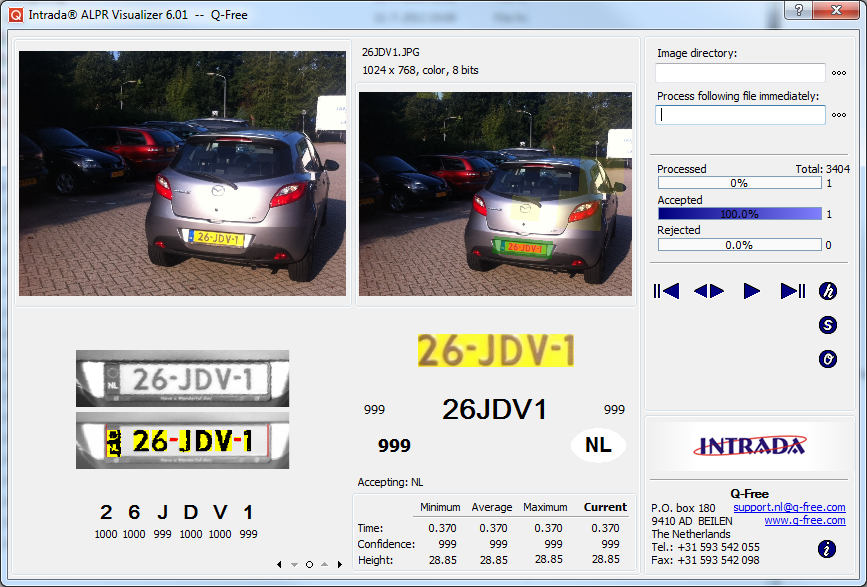This screenshot has width=867, height=587.
Task: Open the info 'i' icon
Action: point(827,549)
